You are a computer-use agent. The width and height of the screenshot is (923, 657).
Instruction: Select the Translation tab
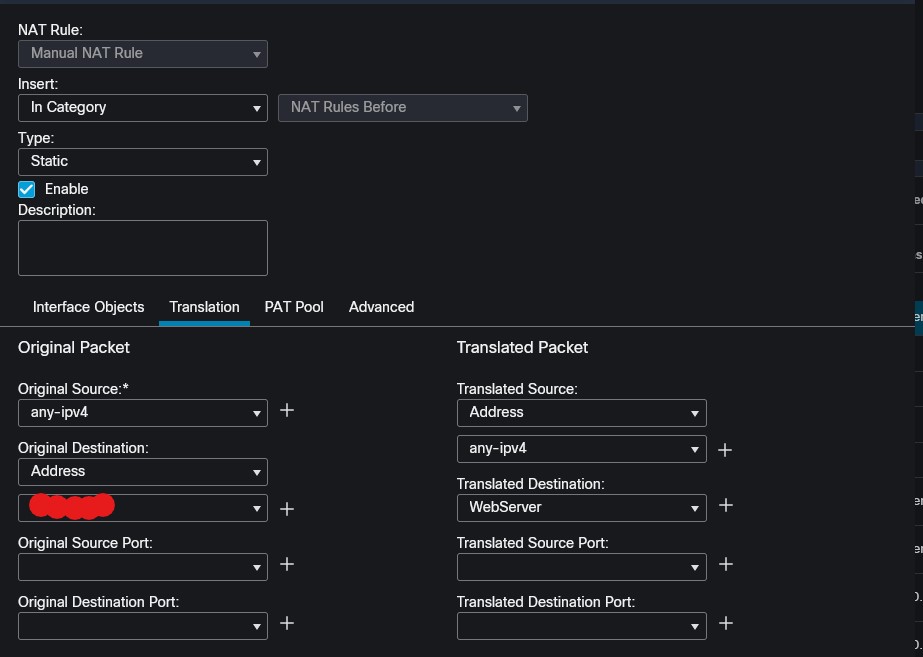[204, 307]
